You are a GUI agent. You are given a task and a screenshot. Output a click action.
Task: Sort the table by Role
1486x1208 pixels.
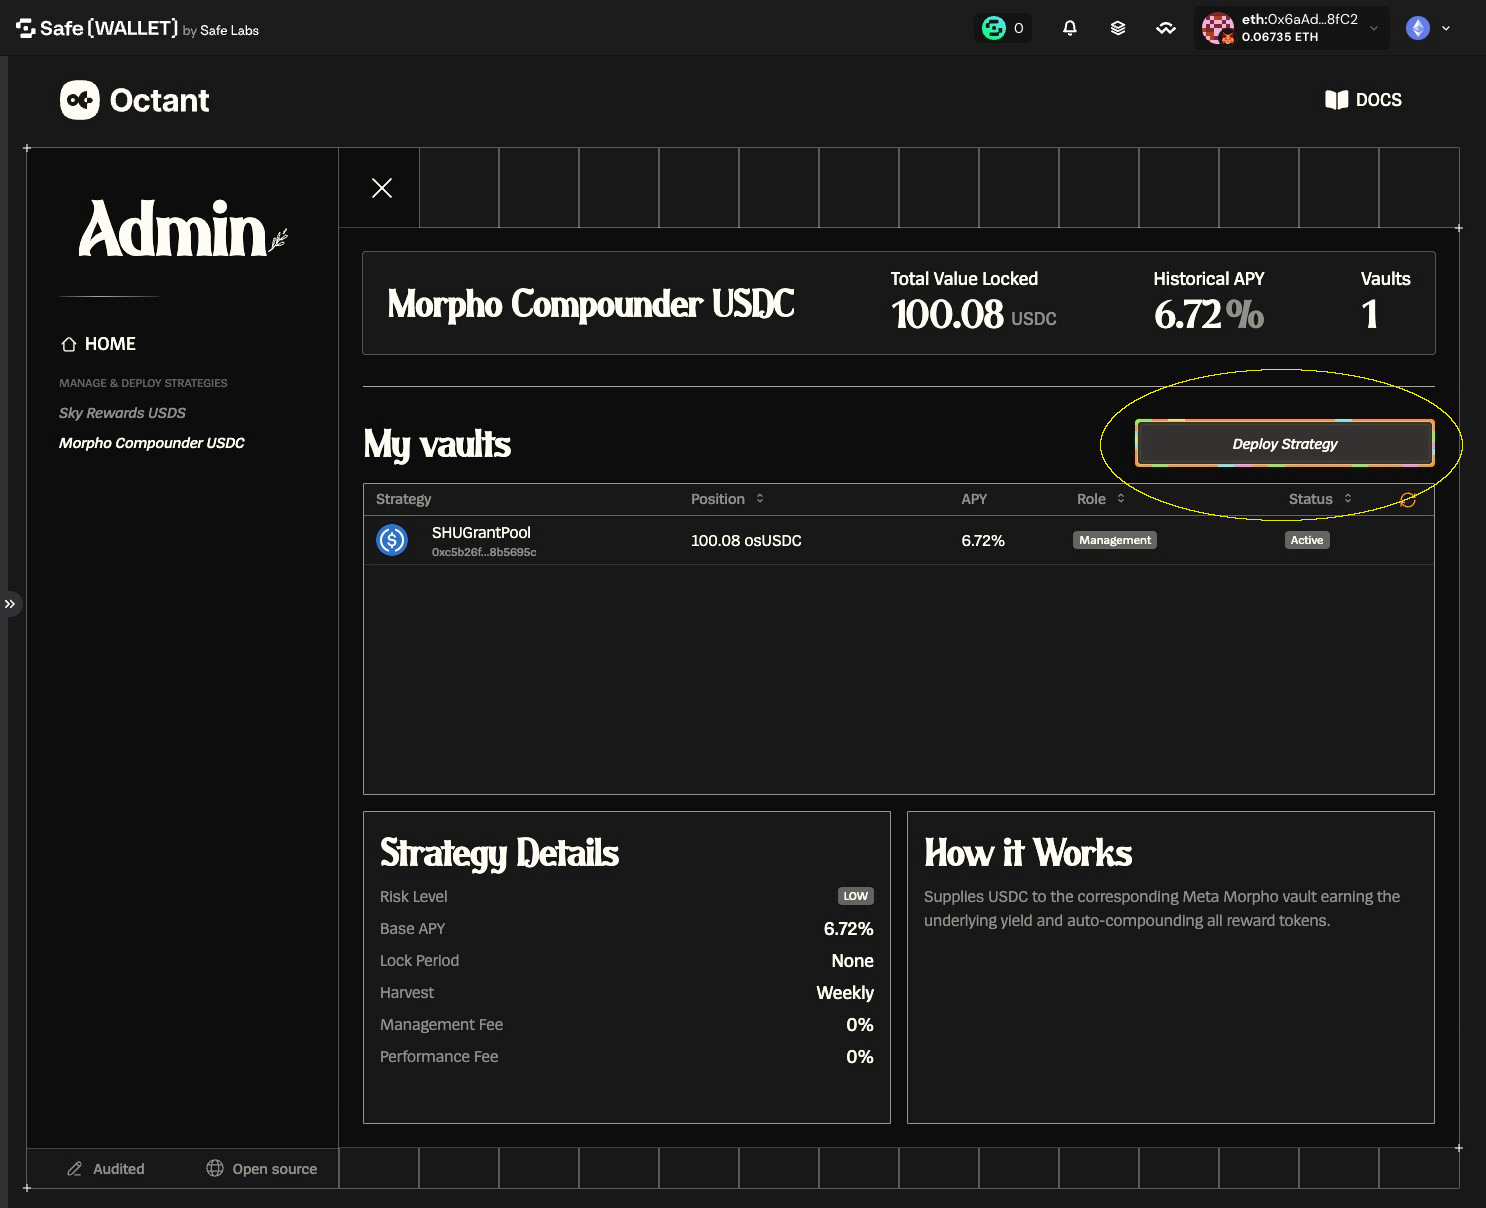pos(1101,499)
